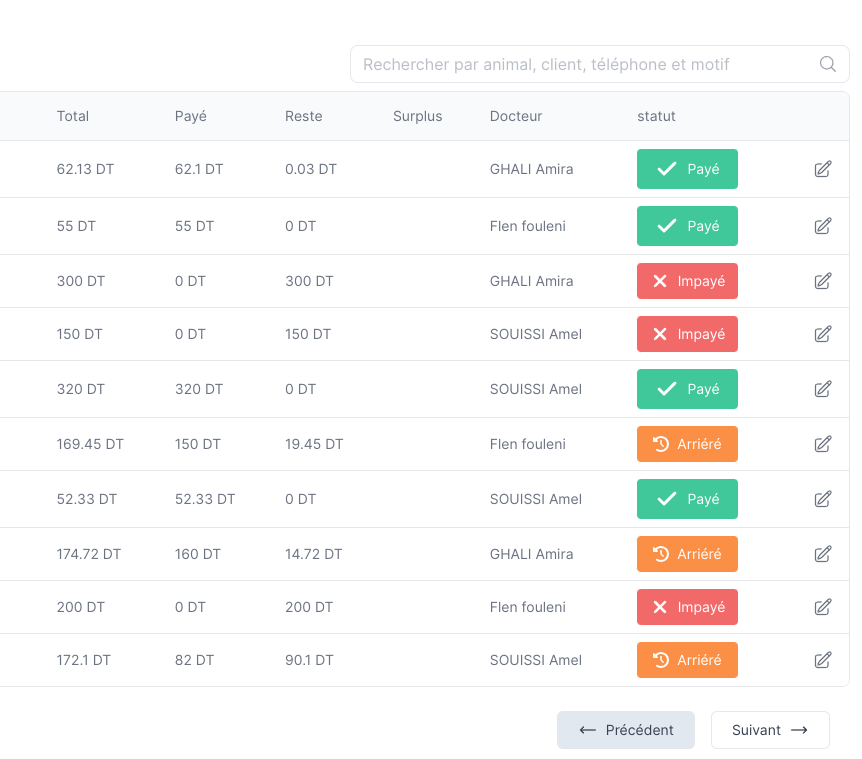This screenshot has width=862, height=759.
Task: Click Arriéré badge on 169.45 DT row
Action: click(x=687, y=444)
